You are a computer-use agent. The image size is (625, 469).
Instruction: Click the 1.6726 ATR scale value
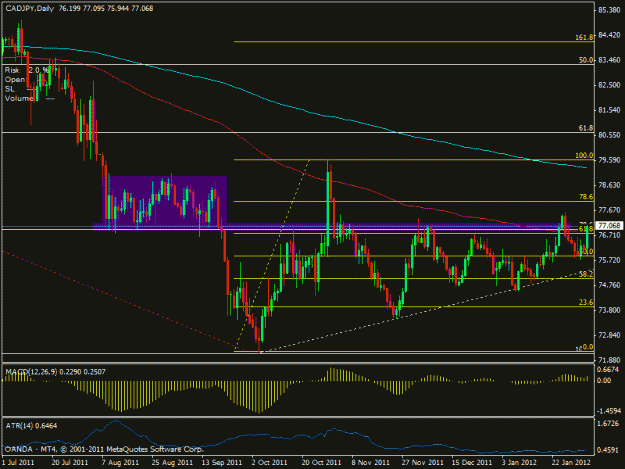(x=609, y=423)
